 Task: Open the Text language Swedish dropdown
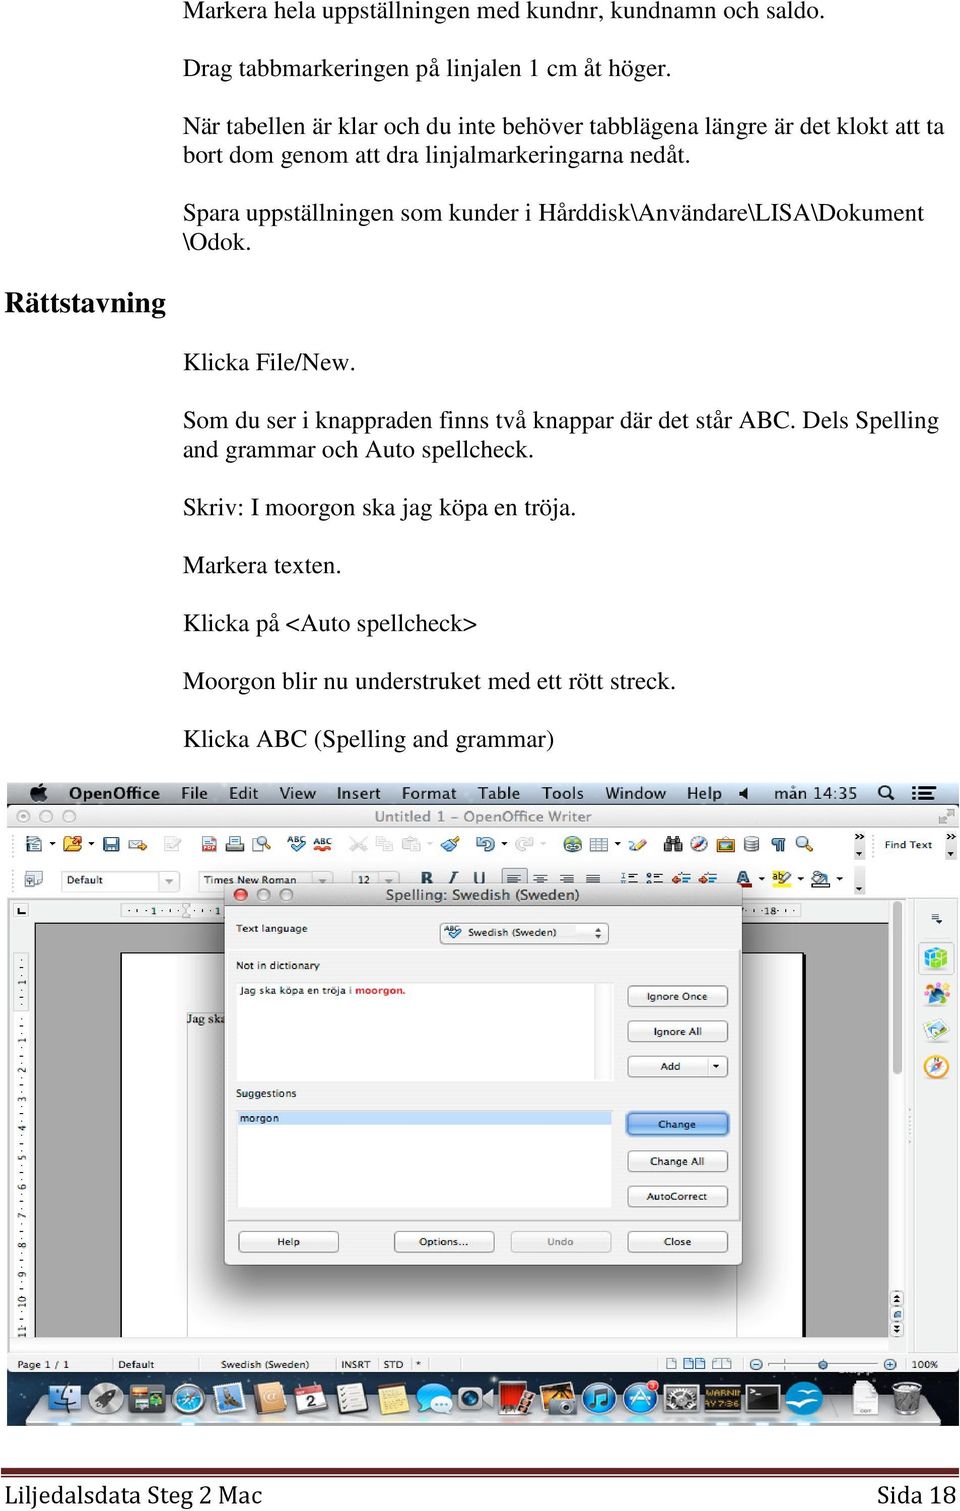click(524, 932)
